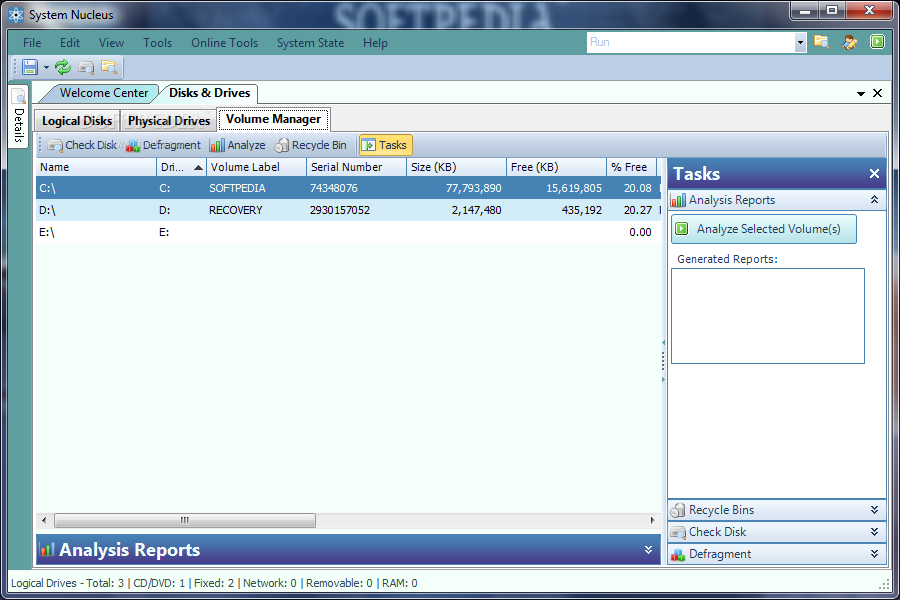Click the folder browse icon beside Run box
Viewport: 900px width, 600px height.
coord(822,42)
